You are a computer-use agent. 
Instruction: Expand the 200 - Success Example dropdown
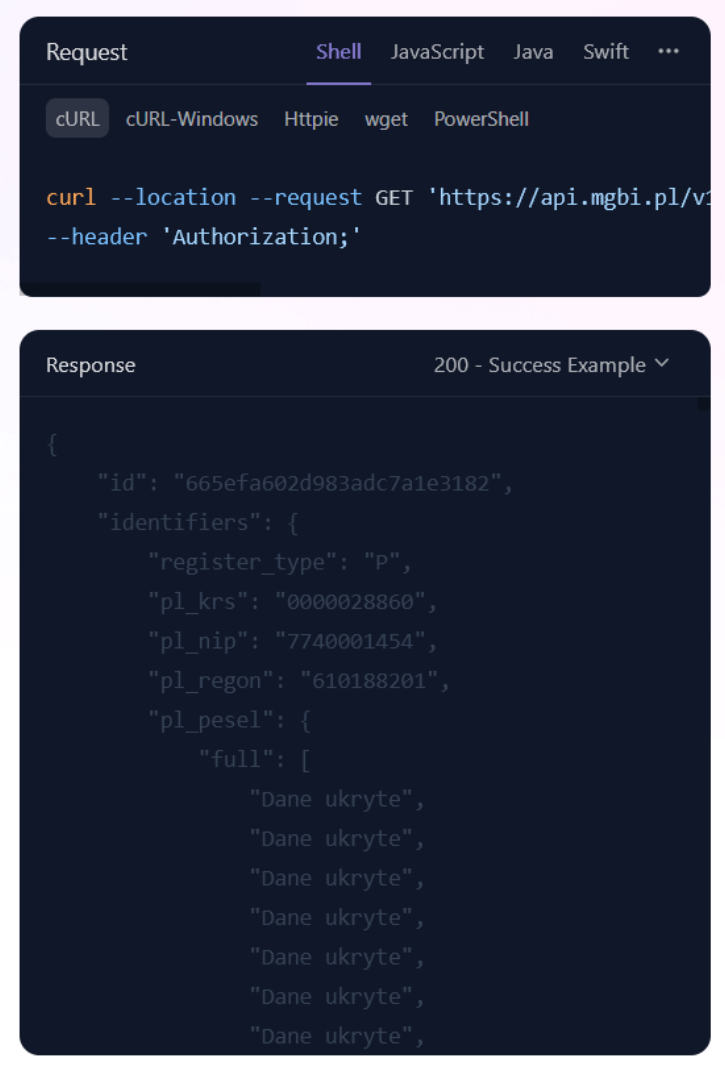coord(551,365)
